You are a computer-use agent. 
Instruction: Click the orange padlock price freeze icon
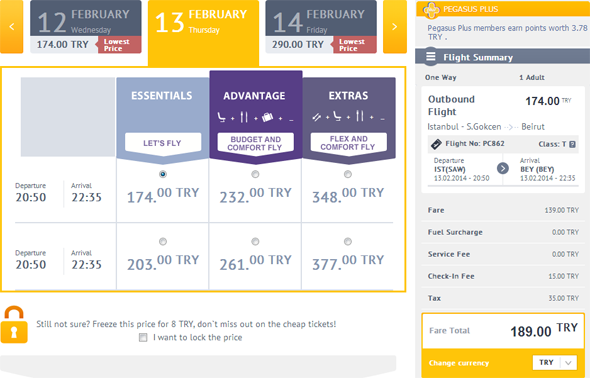pyautogui.click(x=14, y=325)
